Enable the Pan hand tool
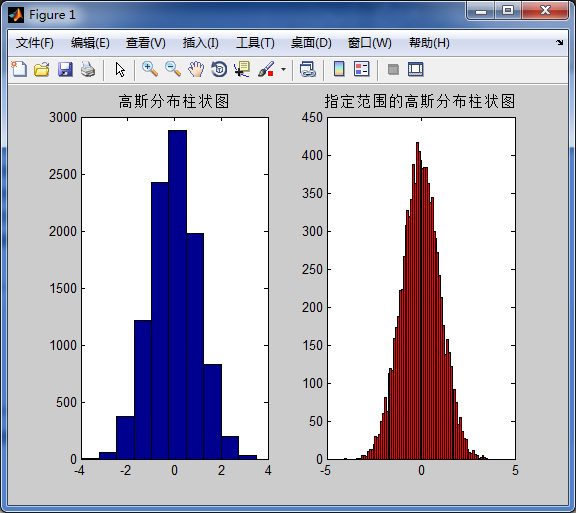576x513 pixels. (196, 69)
